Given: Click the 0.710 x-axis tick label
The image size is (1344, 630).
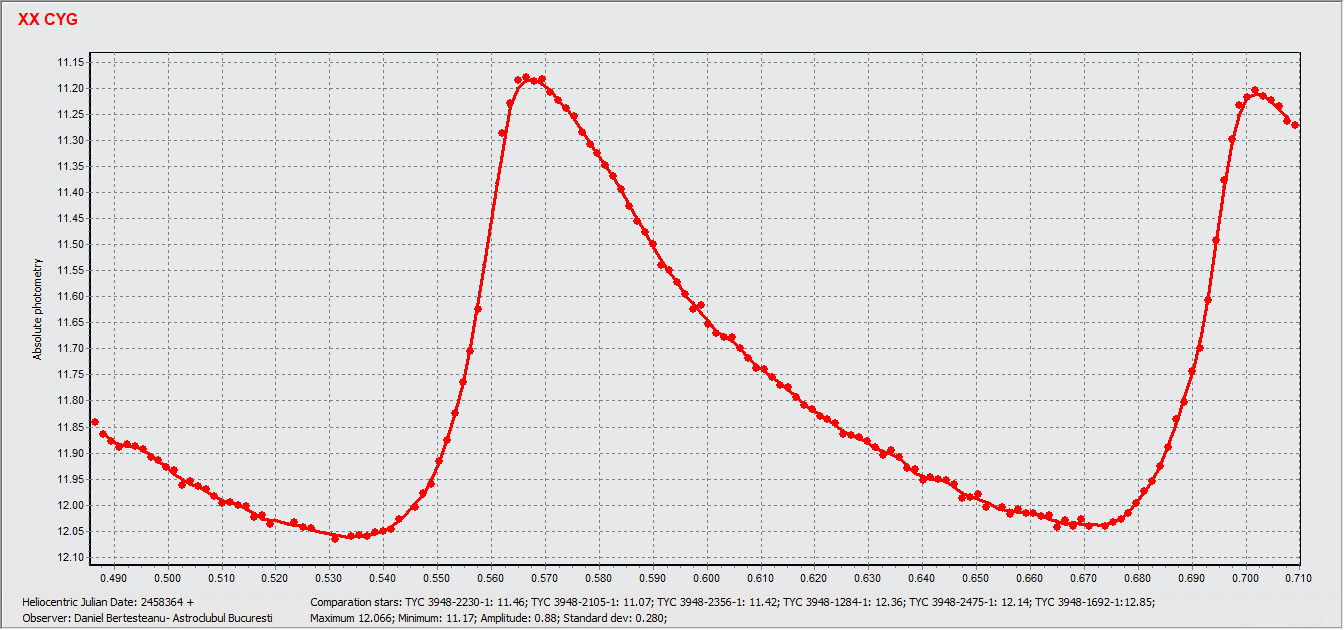Looking at the screenshot, I should (x=1298, y=578).
